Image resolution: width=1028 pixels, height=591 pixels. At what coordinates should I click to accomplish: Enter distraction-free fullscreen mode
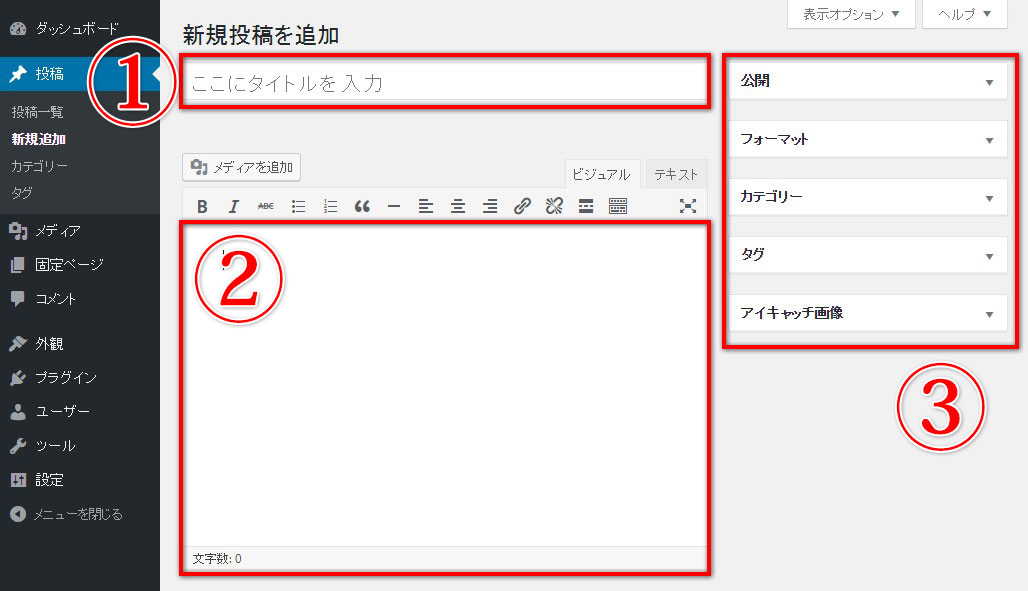[688, 205]
